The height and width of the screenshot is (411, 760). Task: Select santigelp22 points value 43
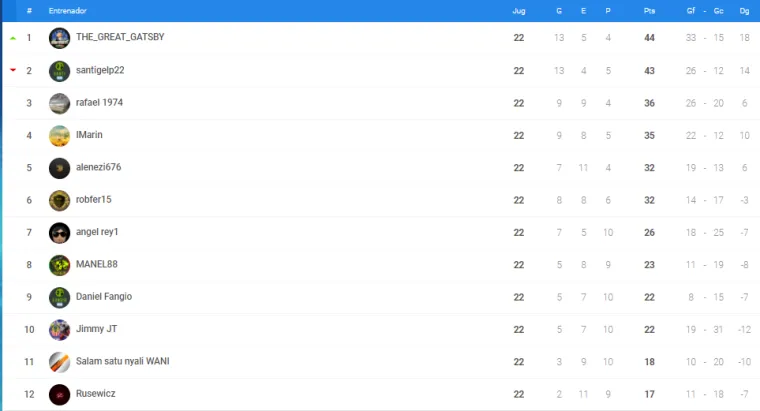(x=649, y=71)
